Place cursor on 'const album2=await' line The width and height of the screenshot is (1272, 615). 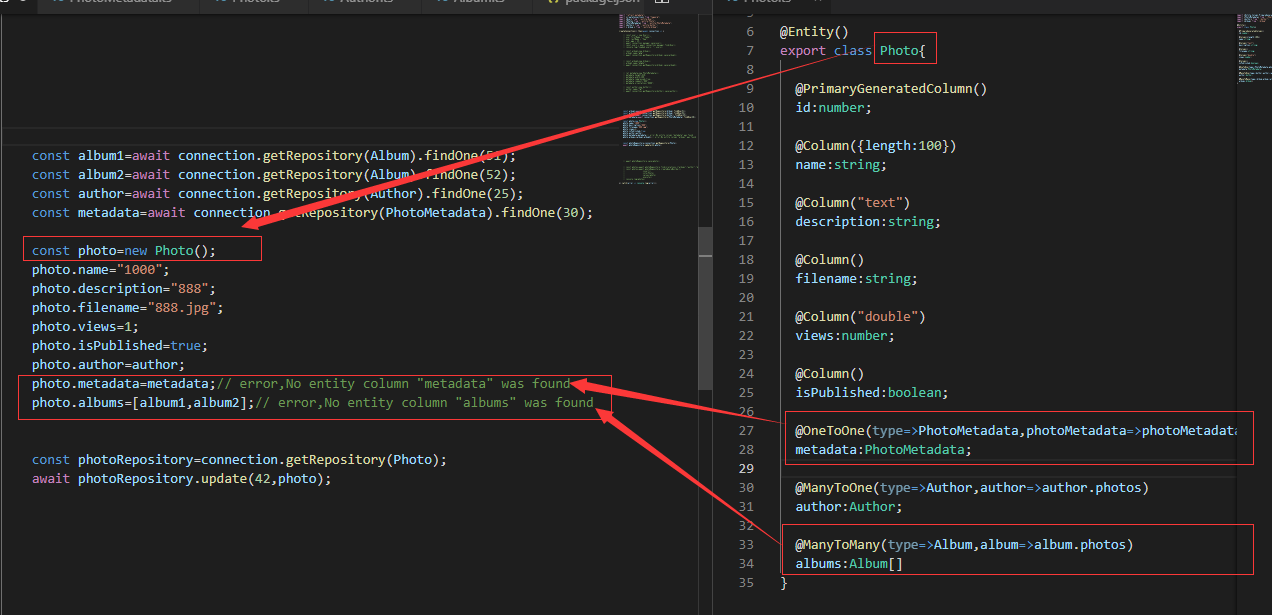click(274, 174)
